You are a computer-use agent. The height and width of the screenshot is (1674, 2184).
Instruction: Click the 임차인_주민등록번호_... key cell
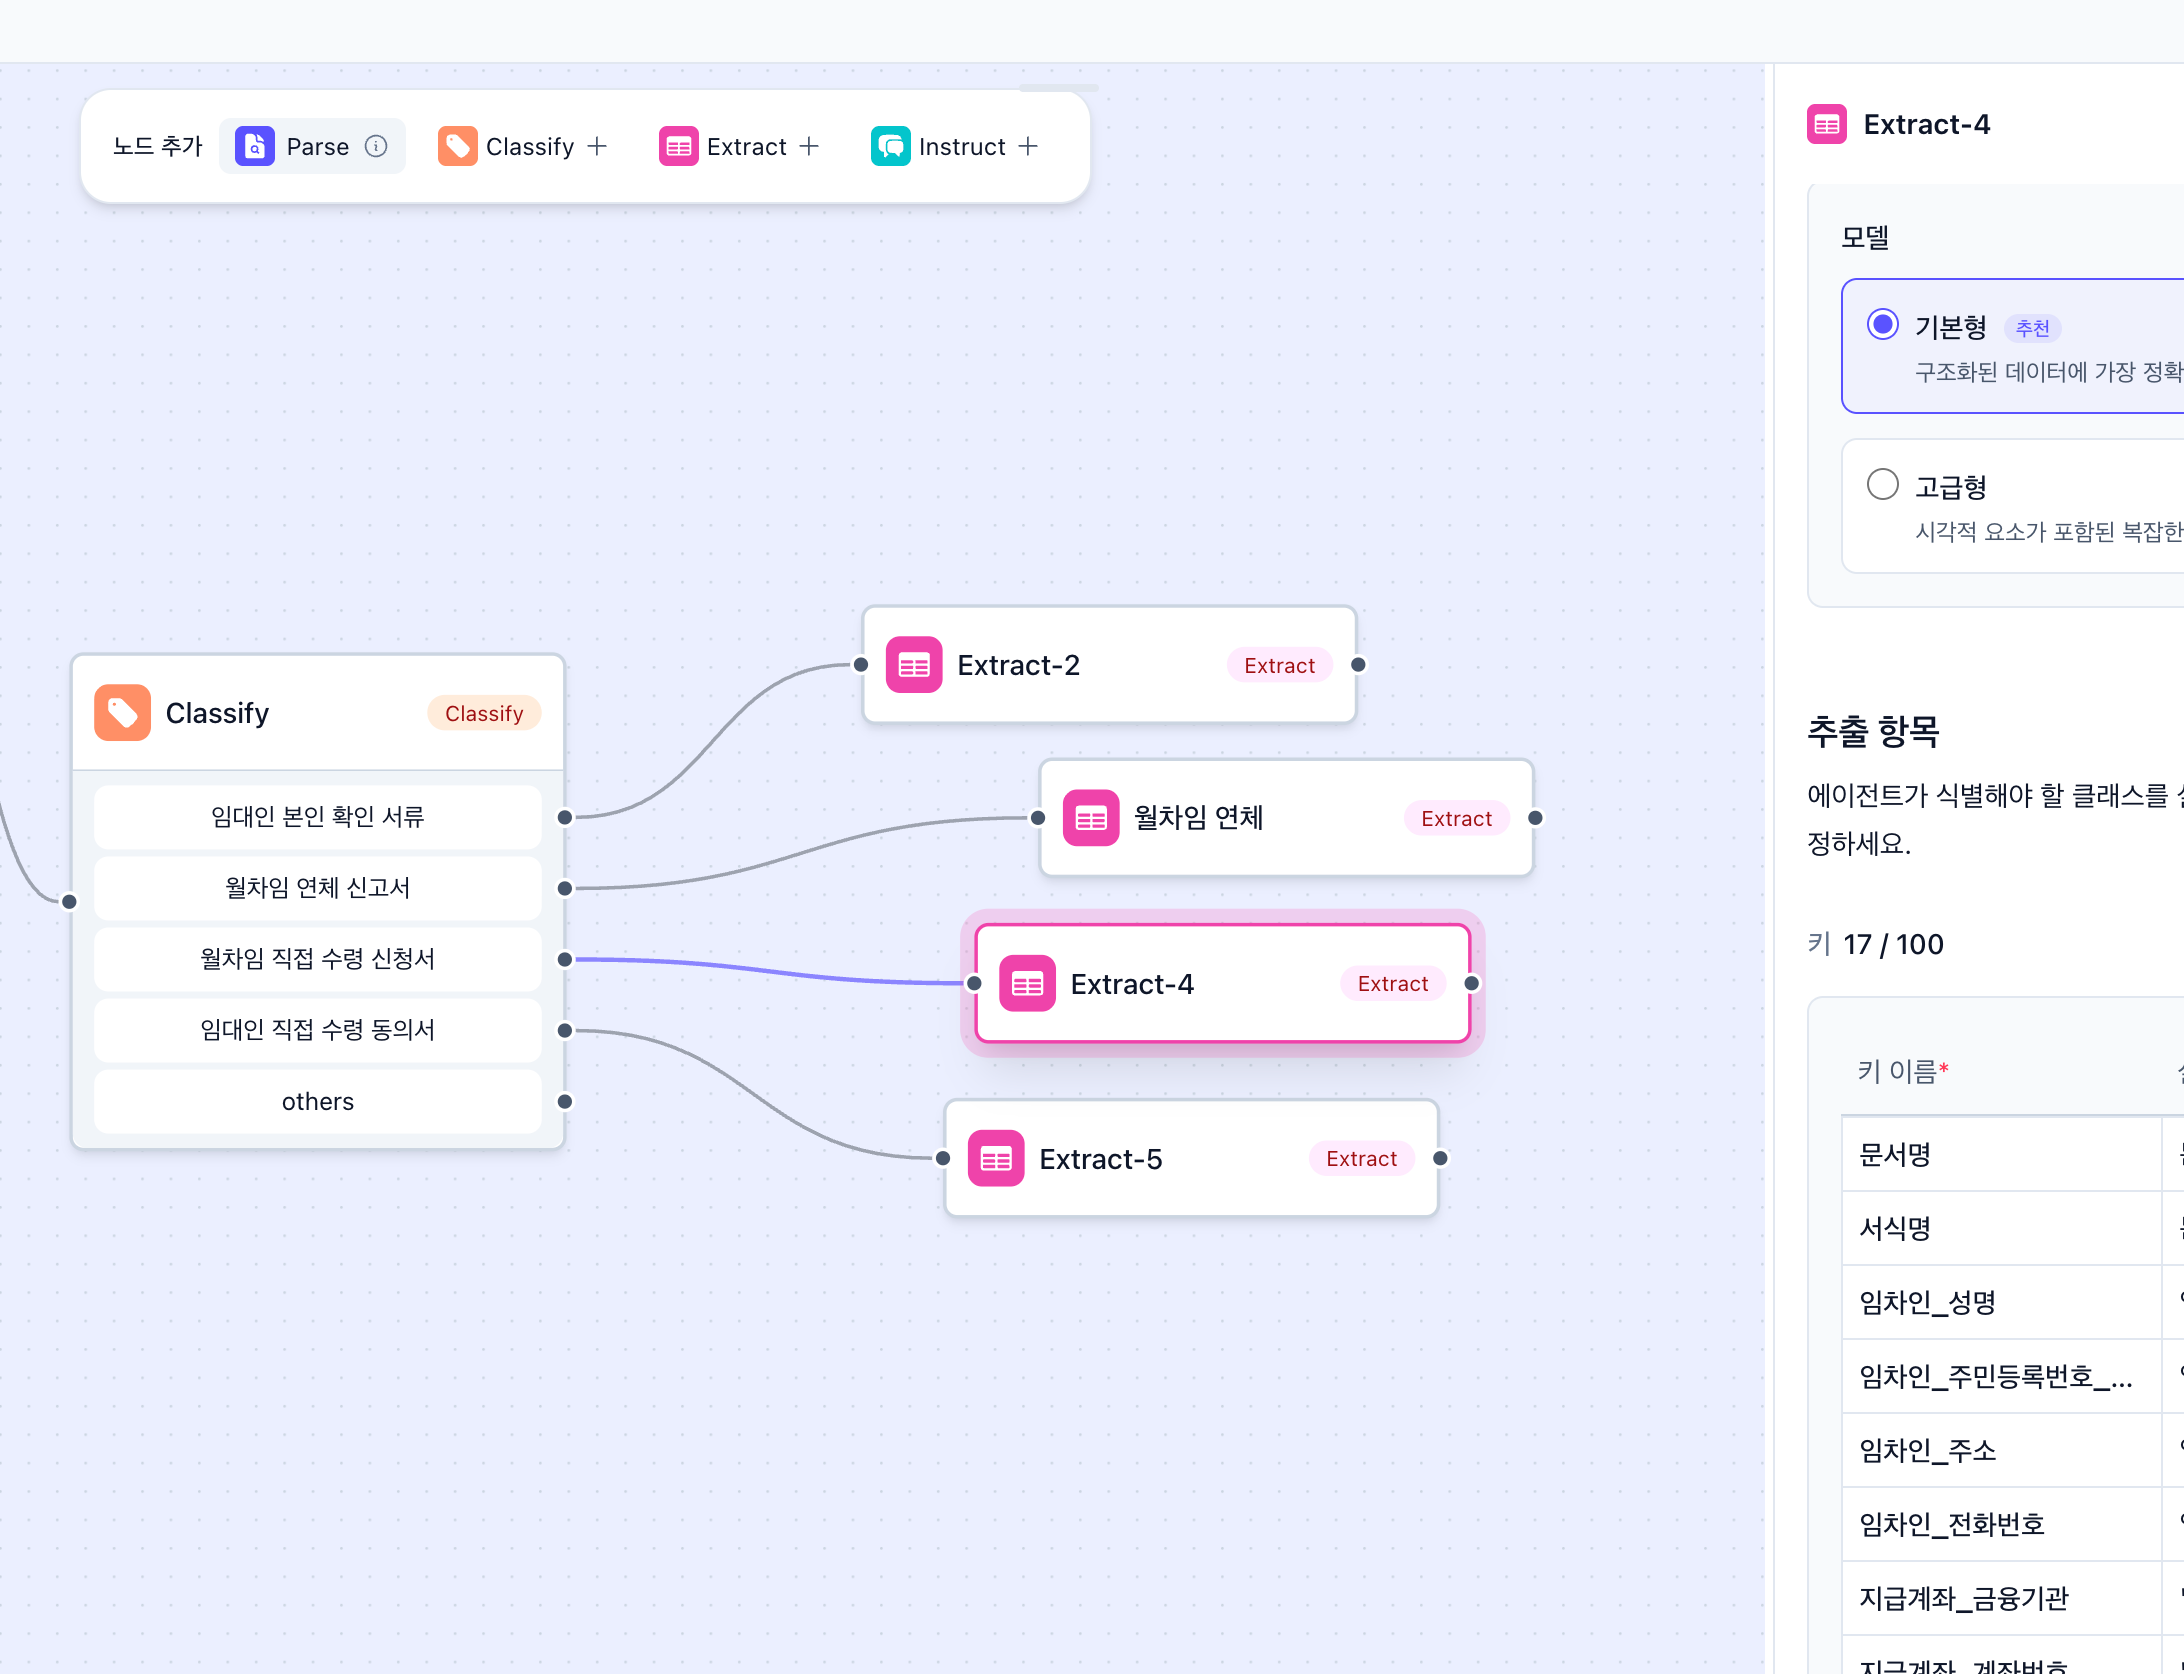(2001, 1377)
